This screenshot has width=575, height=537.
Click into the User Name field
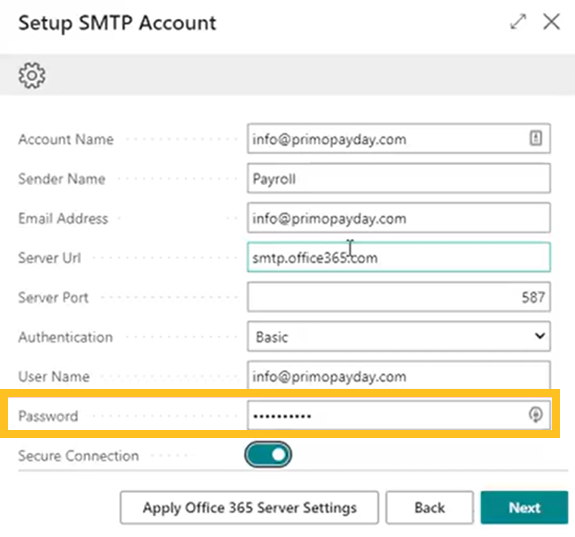pos(399,376)
